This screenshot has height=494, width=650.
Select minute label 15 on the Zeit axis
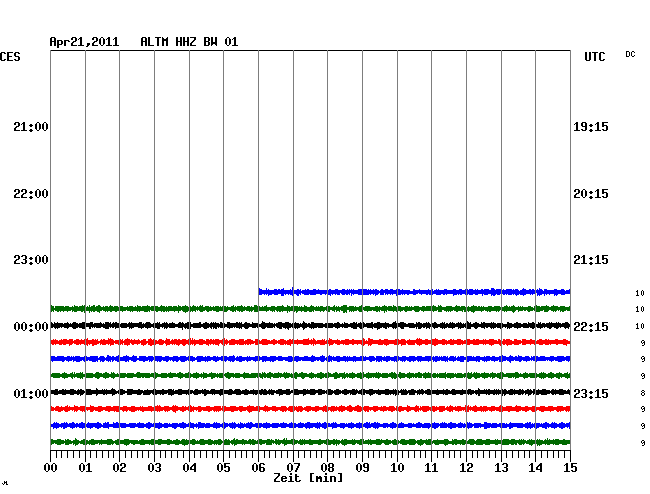[570, 468]
